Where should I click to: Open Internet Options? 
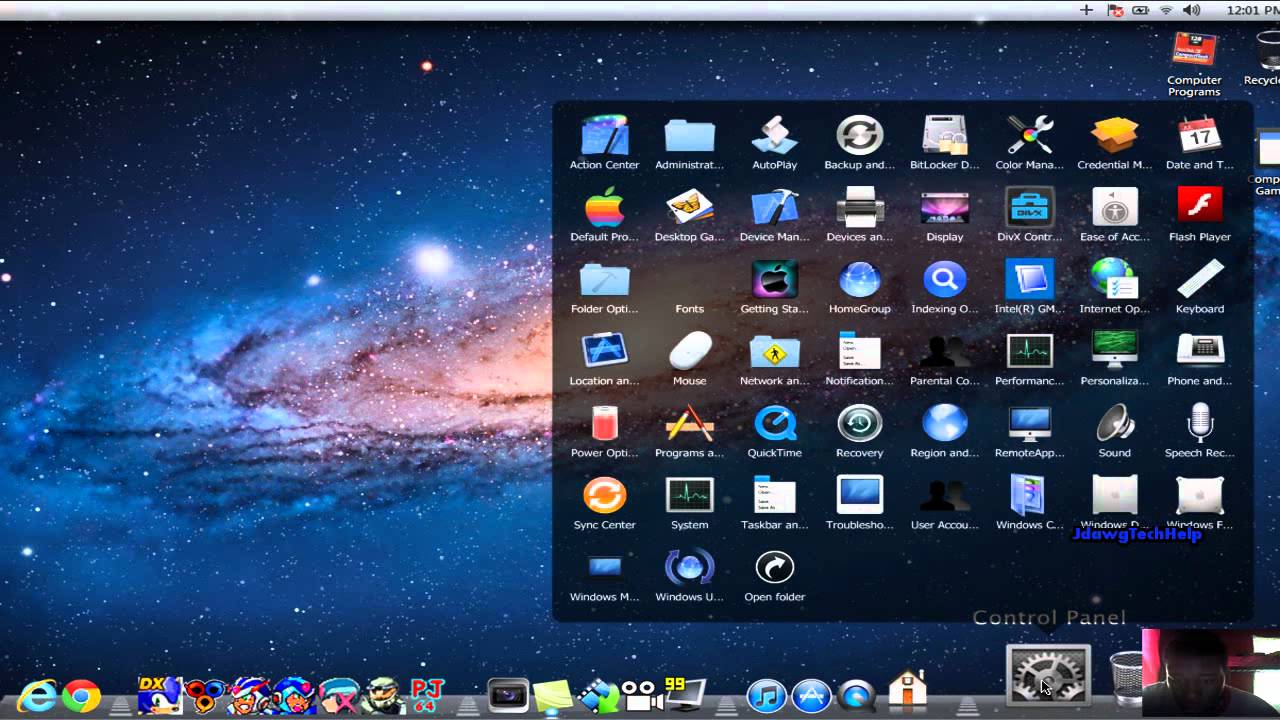pos(1114,283)
